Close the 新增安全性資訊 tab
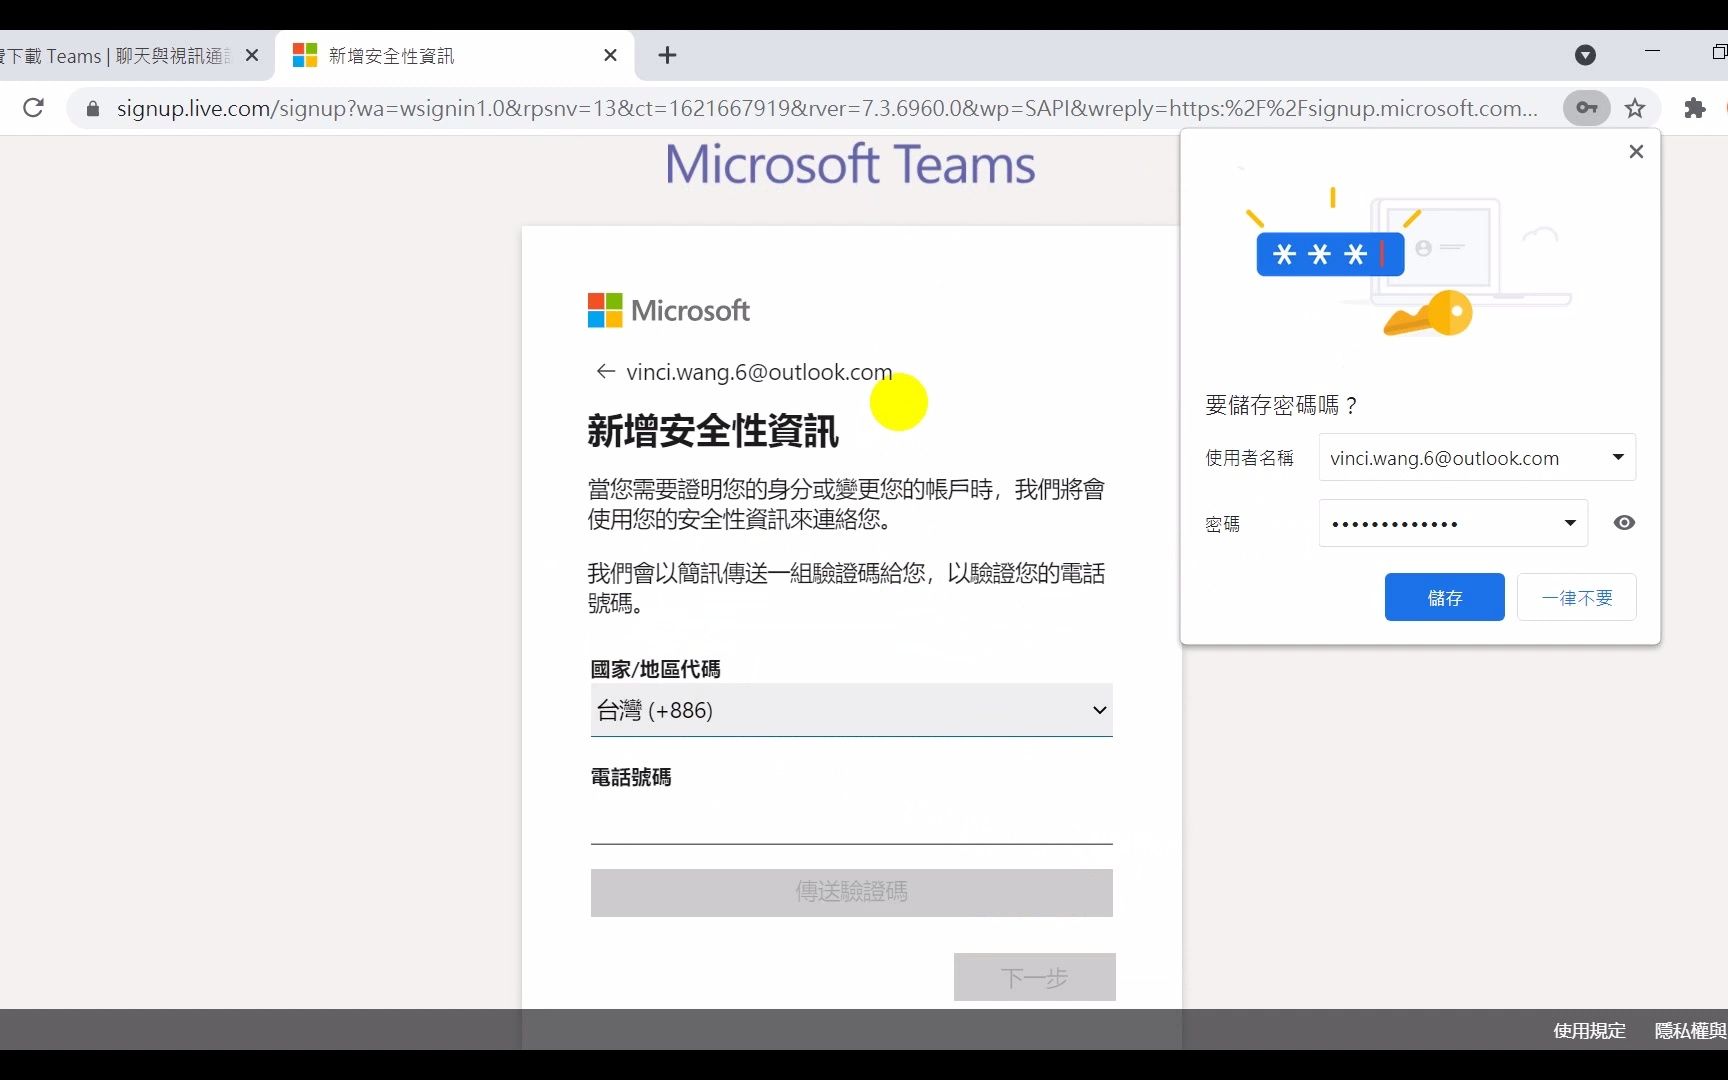Image resolution: width=1728 pixels, height=1080 pixels. (610, 55)
